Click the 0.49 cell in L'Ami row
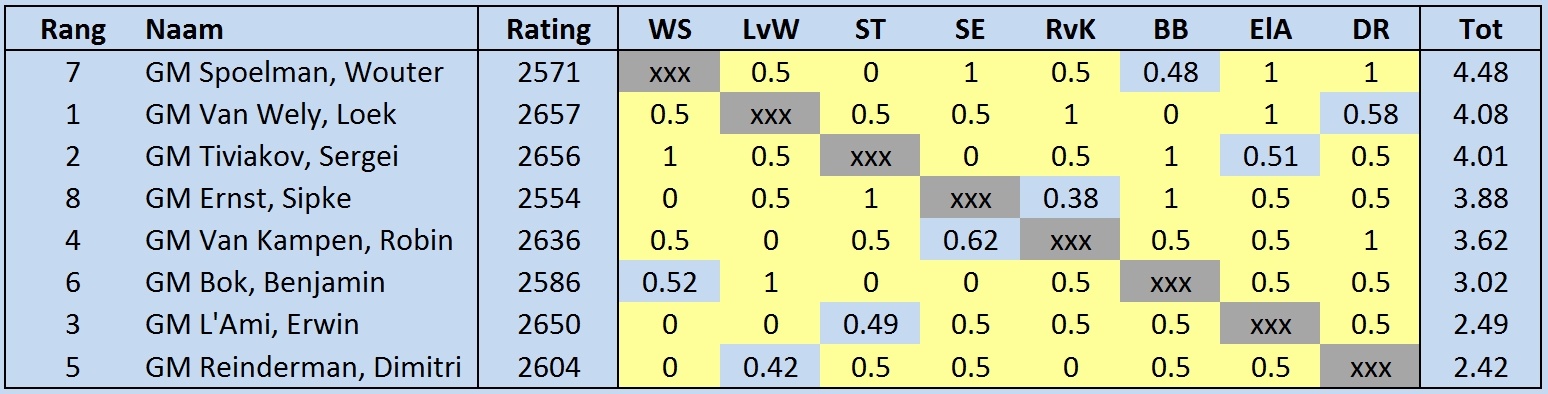Image resolution: width=1548 pixels, height=394 pixels. tap(869, 326)
